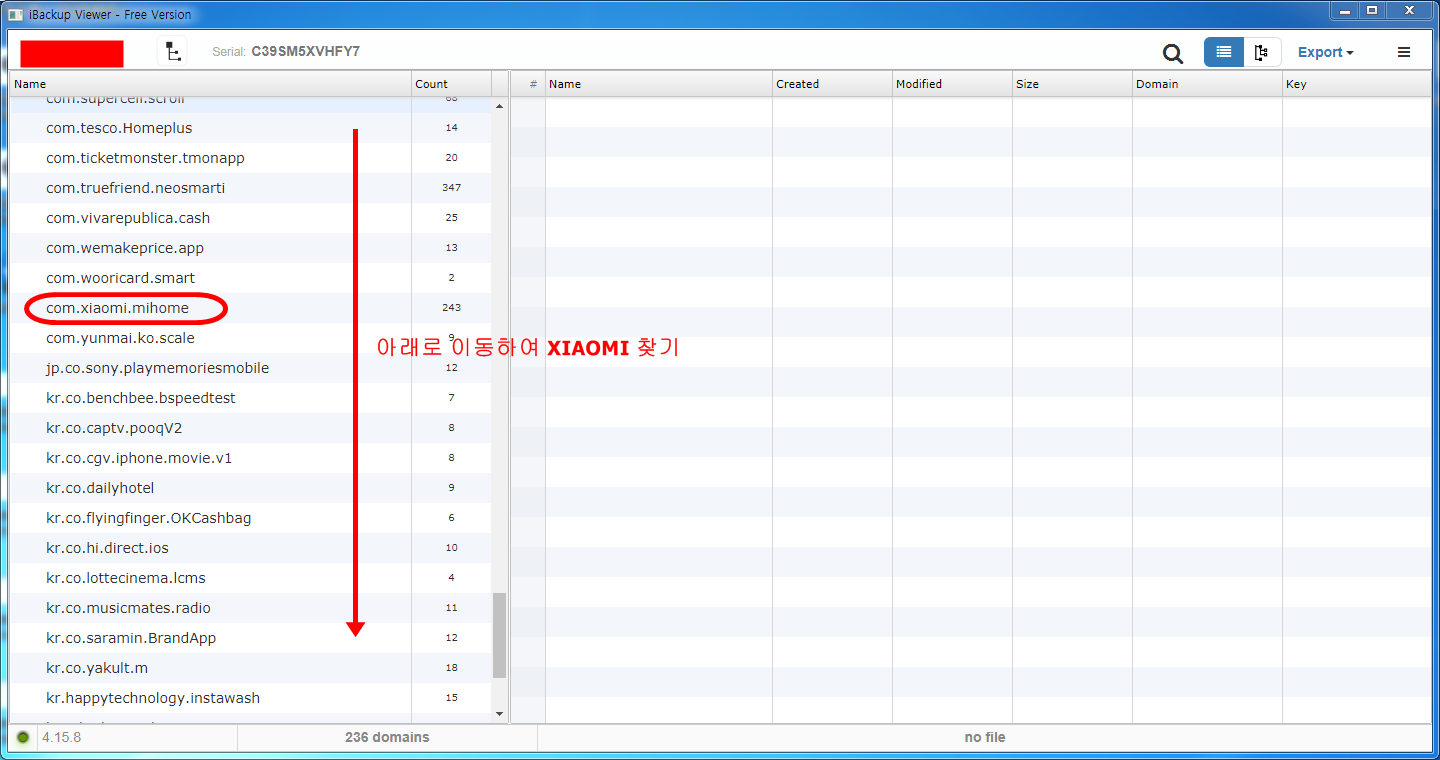Image resolution: width=1440 pixels, height=760 pixels.
Task: Click the 236 domains status text
Action: pyautogui.click(x=387, y=737)
